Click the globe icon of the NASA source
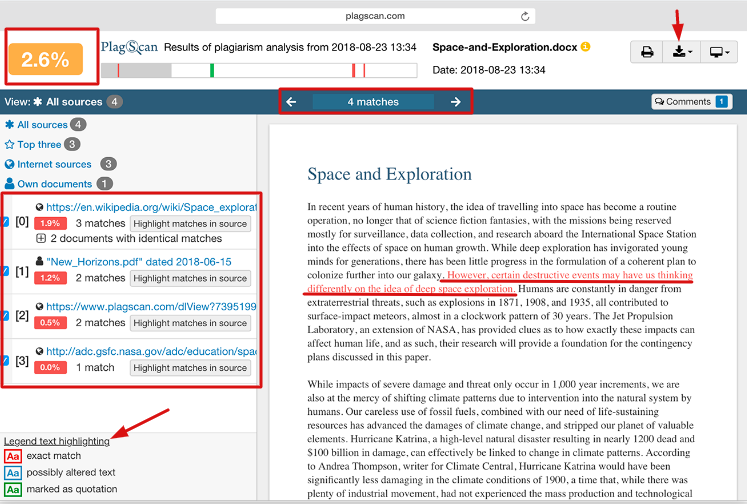747x504 pixels. (x=40, y=351)
